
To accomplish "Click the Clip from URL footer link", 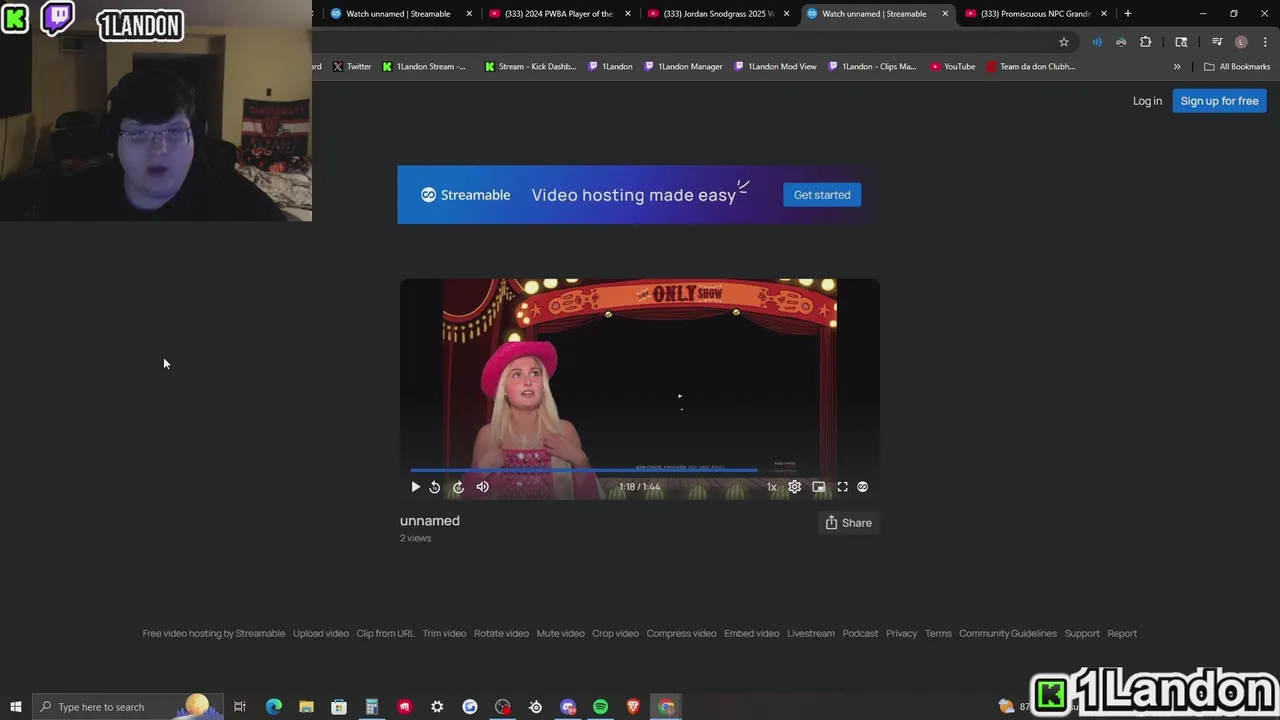I will pos(385,633).
